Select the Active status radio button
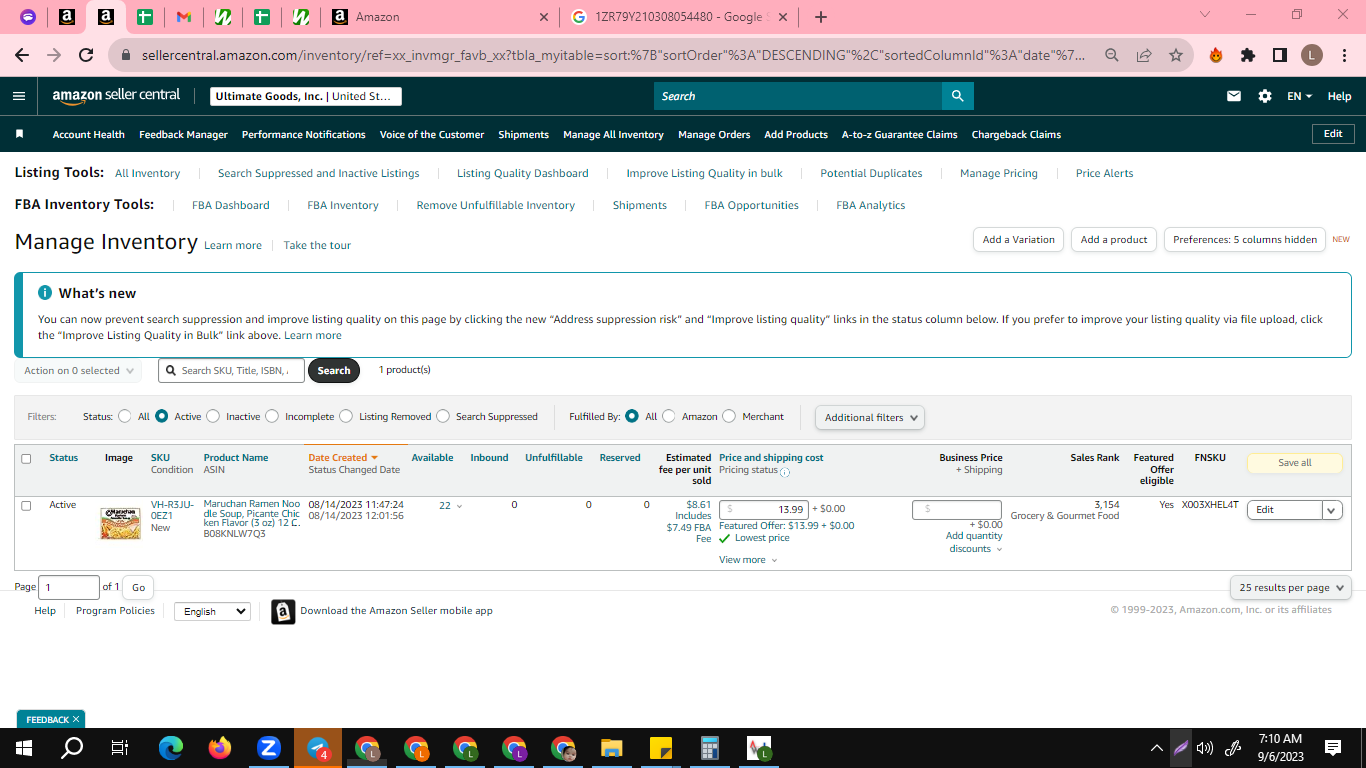1366x768 pixels. [x=162, y=416]
